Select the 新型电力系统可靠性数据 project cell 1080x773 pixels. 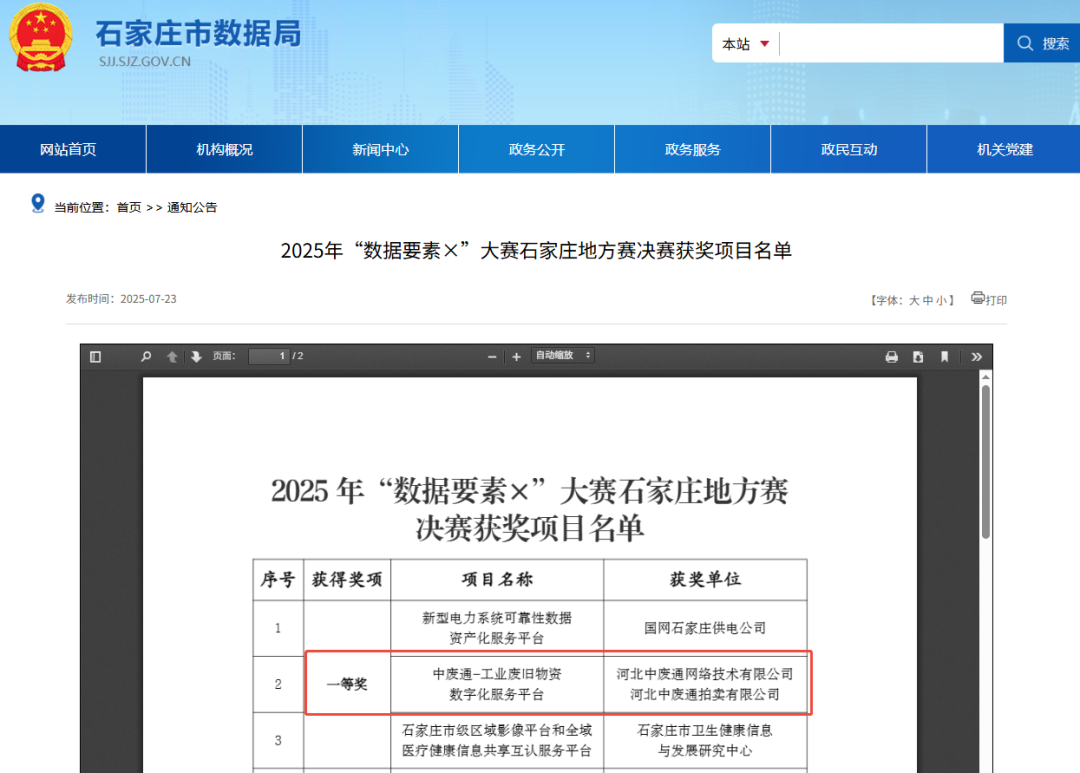click(497, 628)
